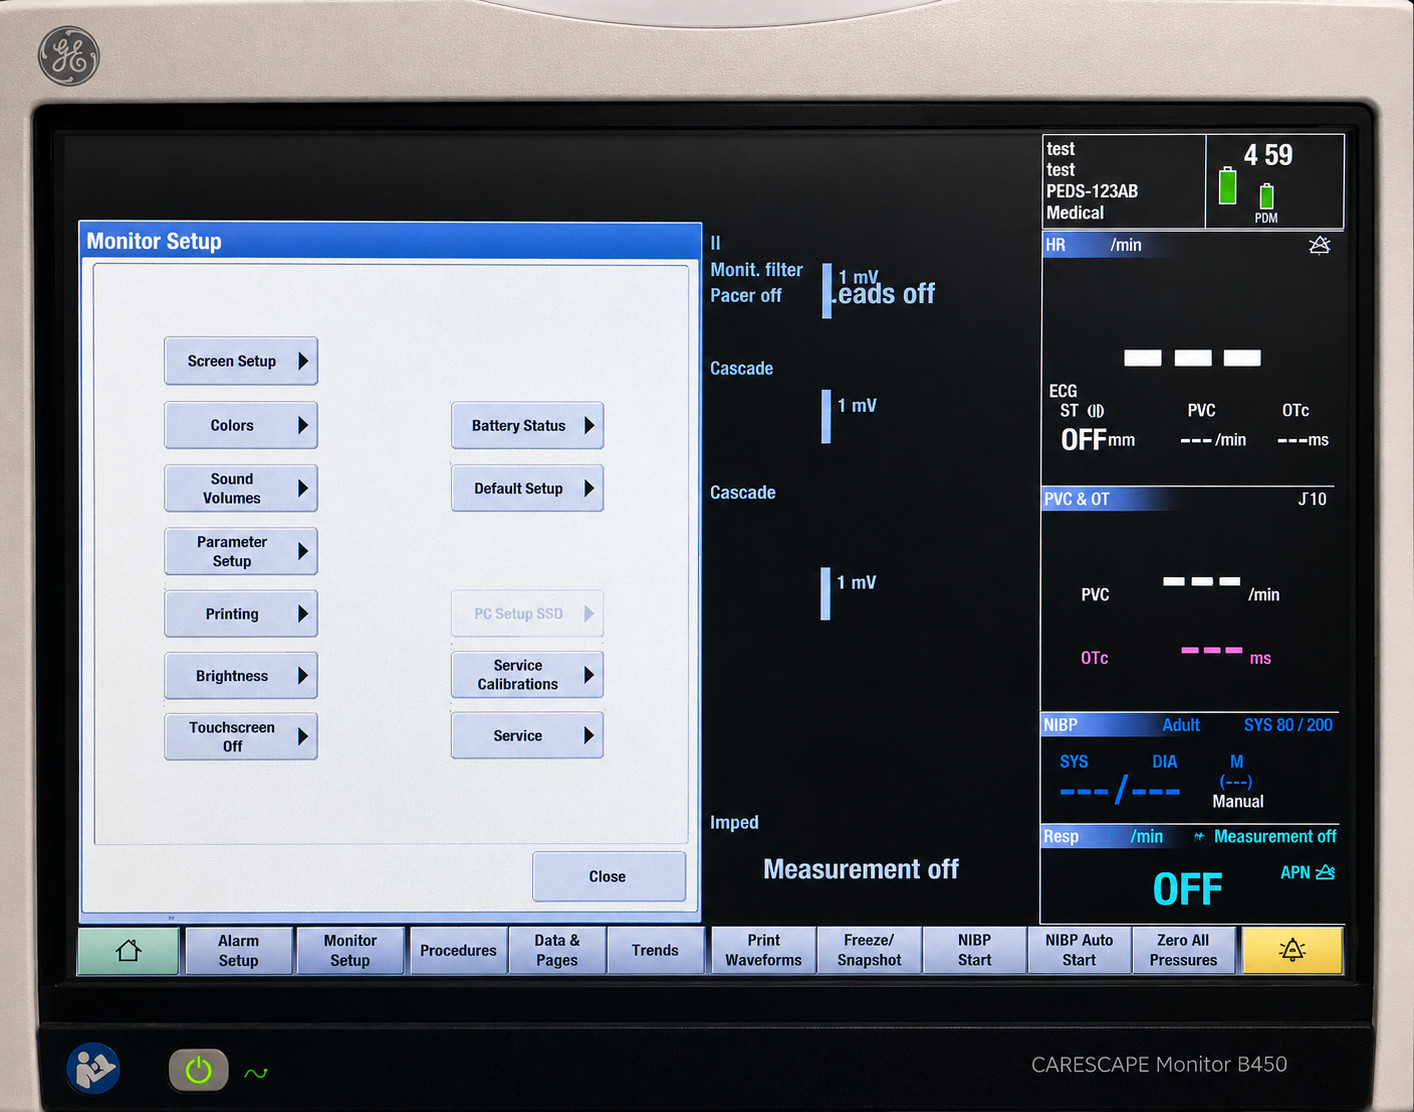Open the user manual book icon
Screen dimensions: 1414x1112
(93, 1068)
